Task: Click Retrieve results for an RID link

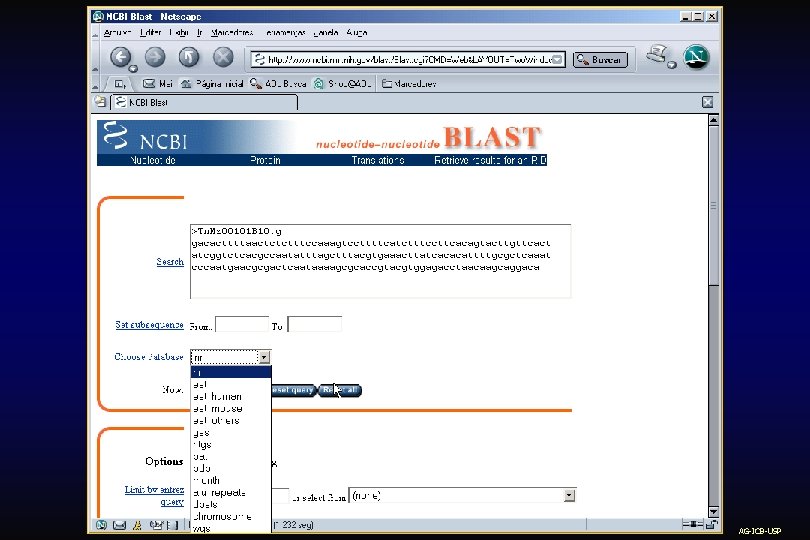Action: coord(490,160)
